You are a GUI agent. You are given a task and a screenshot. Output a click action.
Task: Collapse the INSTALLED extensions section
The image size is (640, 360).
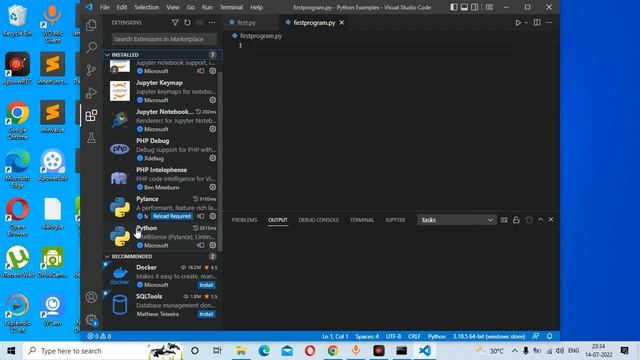pyautogui.click(x=107, y=55)
